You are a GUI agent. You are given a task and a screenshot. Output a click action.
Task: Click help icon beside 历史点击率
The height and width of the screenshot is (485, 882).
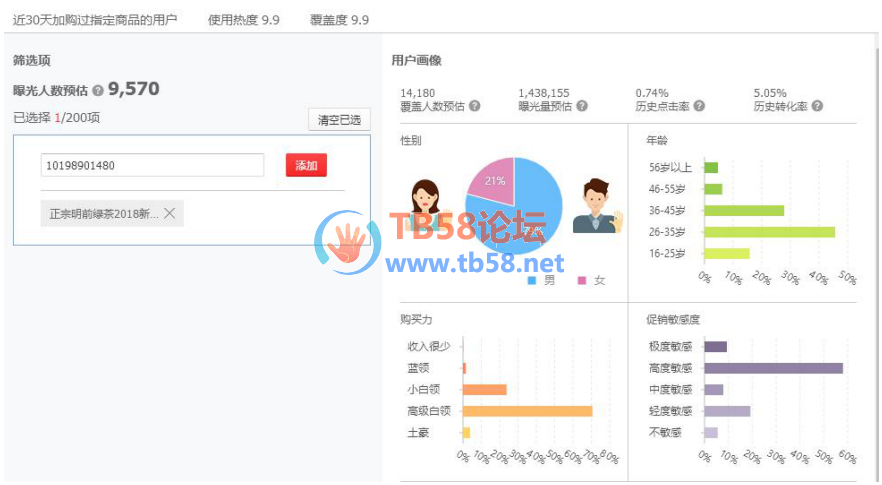coord(699,106)
